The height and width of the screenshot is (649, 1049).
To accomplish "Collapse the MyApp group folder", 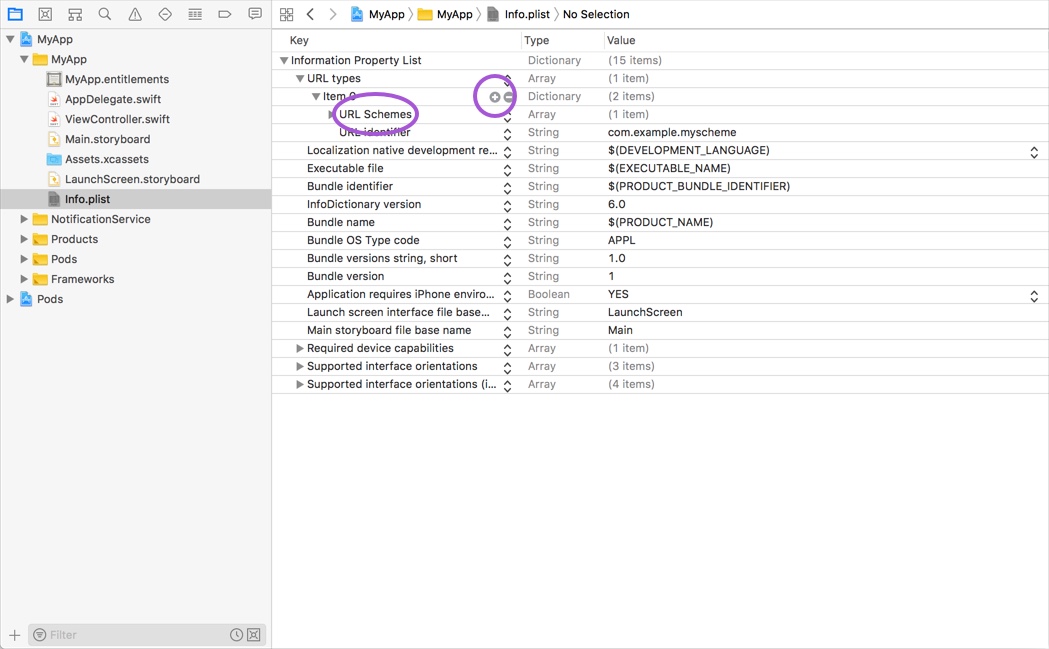I will point(24,60).
